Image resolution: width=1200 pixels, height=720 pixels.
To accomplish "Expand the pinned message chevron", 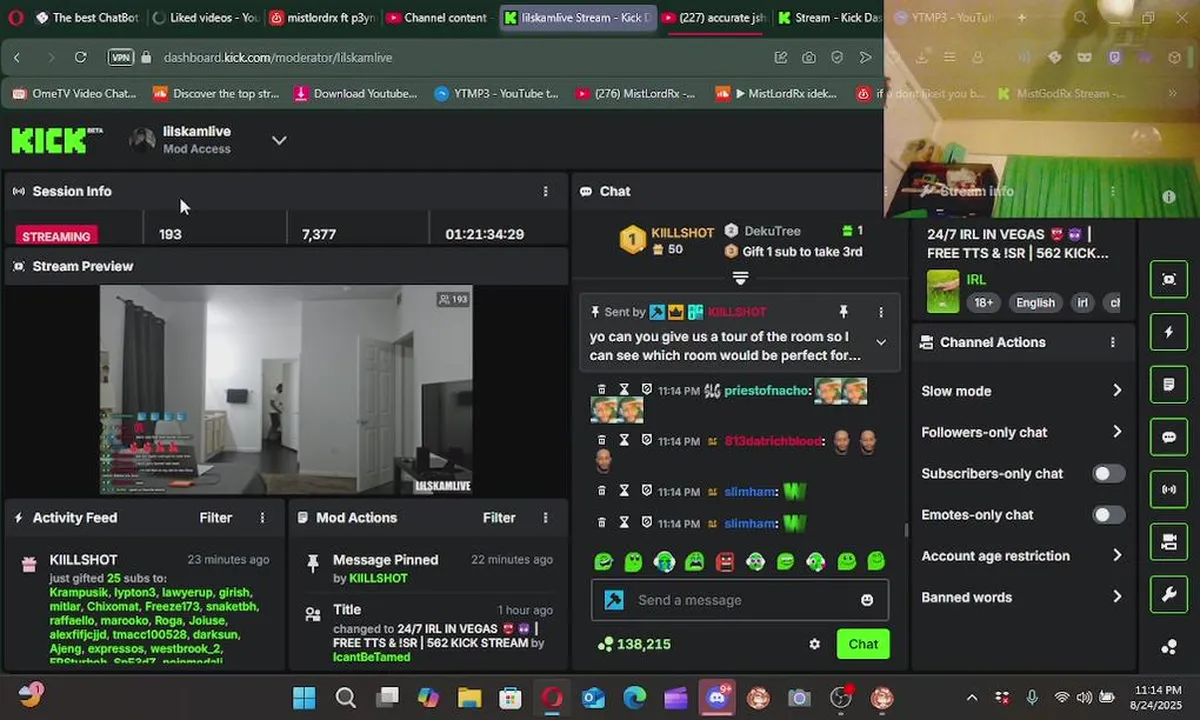I will point(881,342).
